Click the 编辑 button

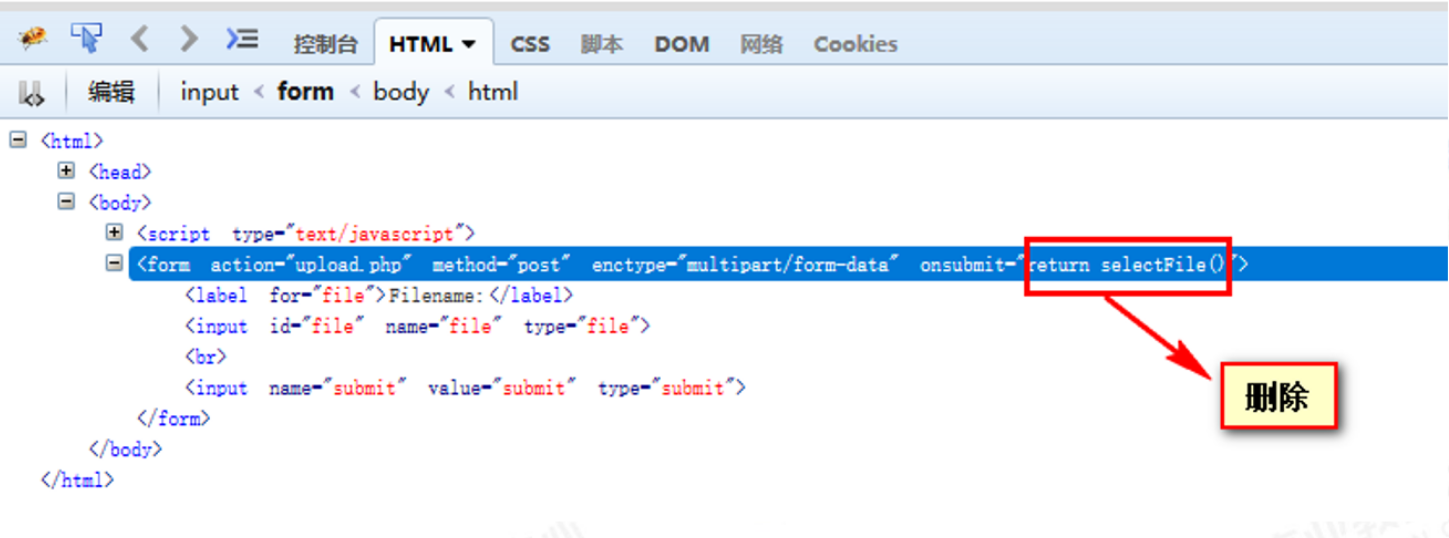[111, 92]
